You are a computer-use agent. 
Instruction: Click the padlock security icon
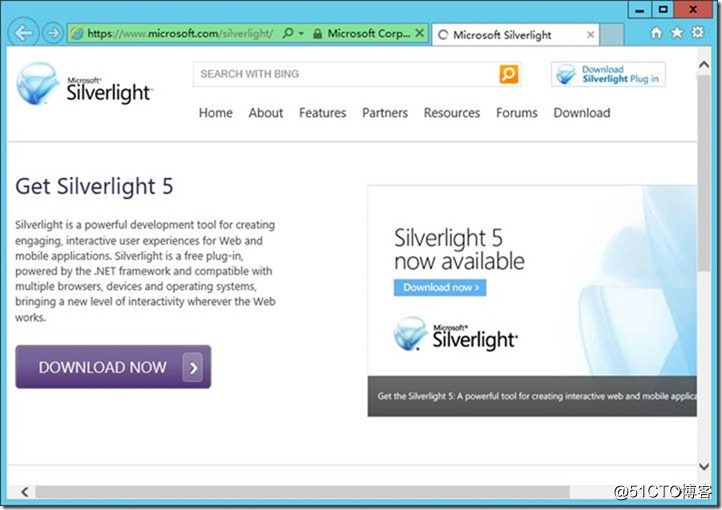pos(317,34)
